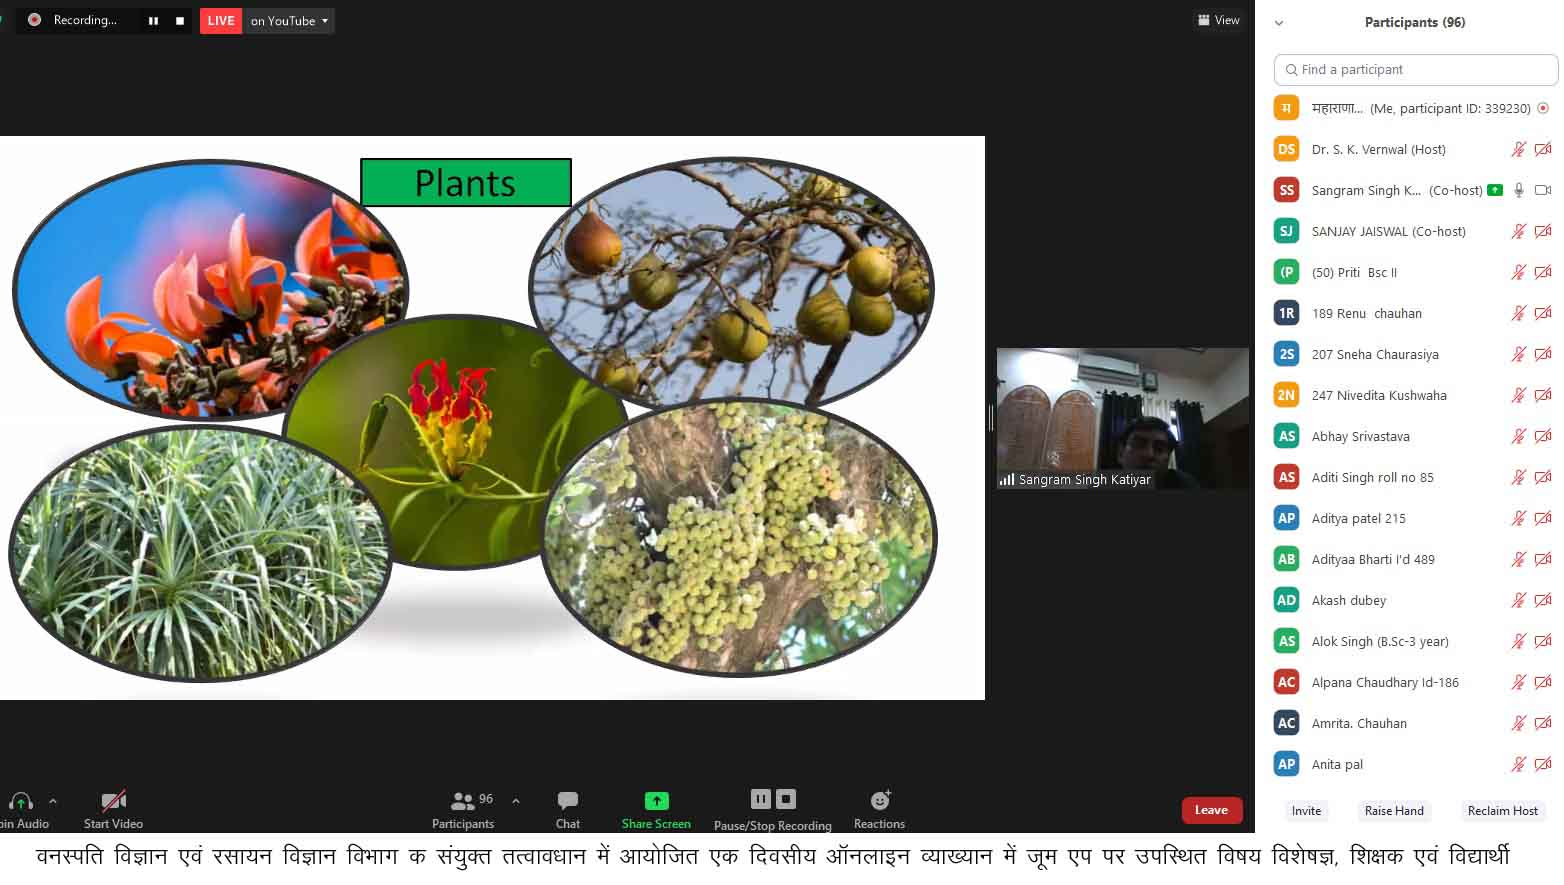Open the Reactions emoji icon
This screenshot has width=1564, height=885.
[x=880, y=800]
